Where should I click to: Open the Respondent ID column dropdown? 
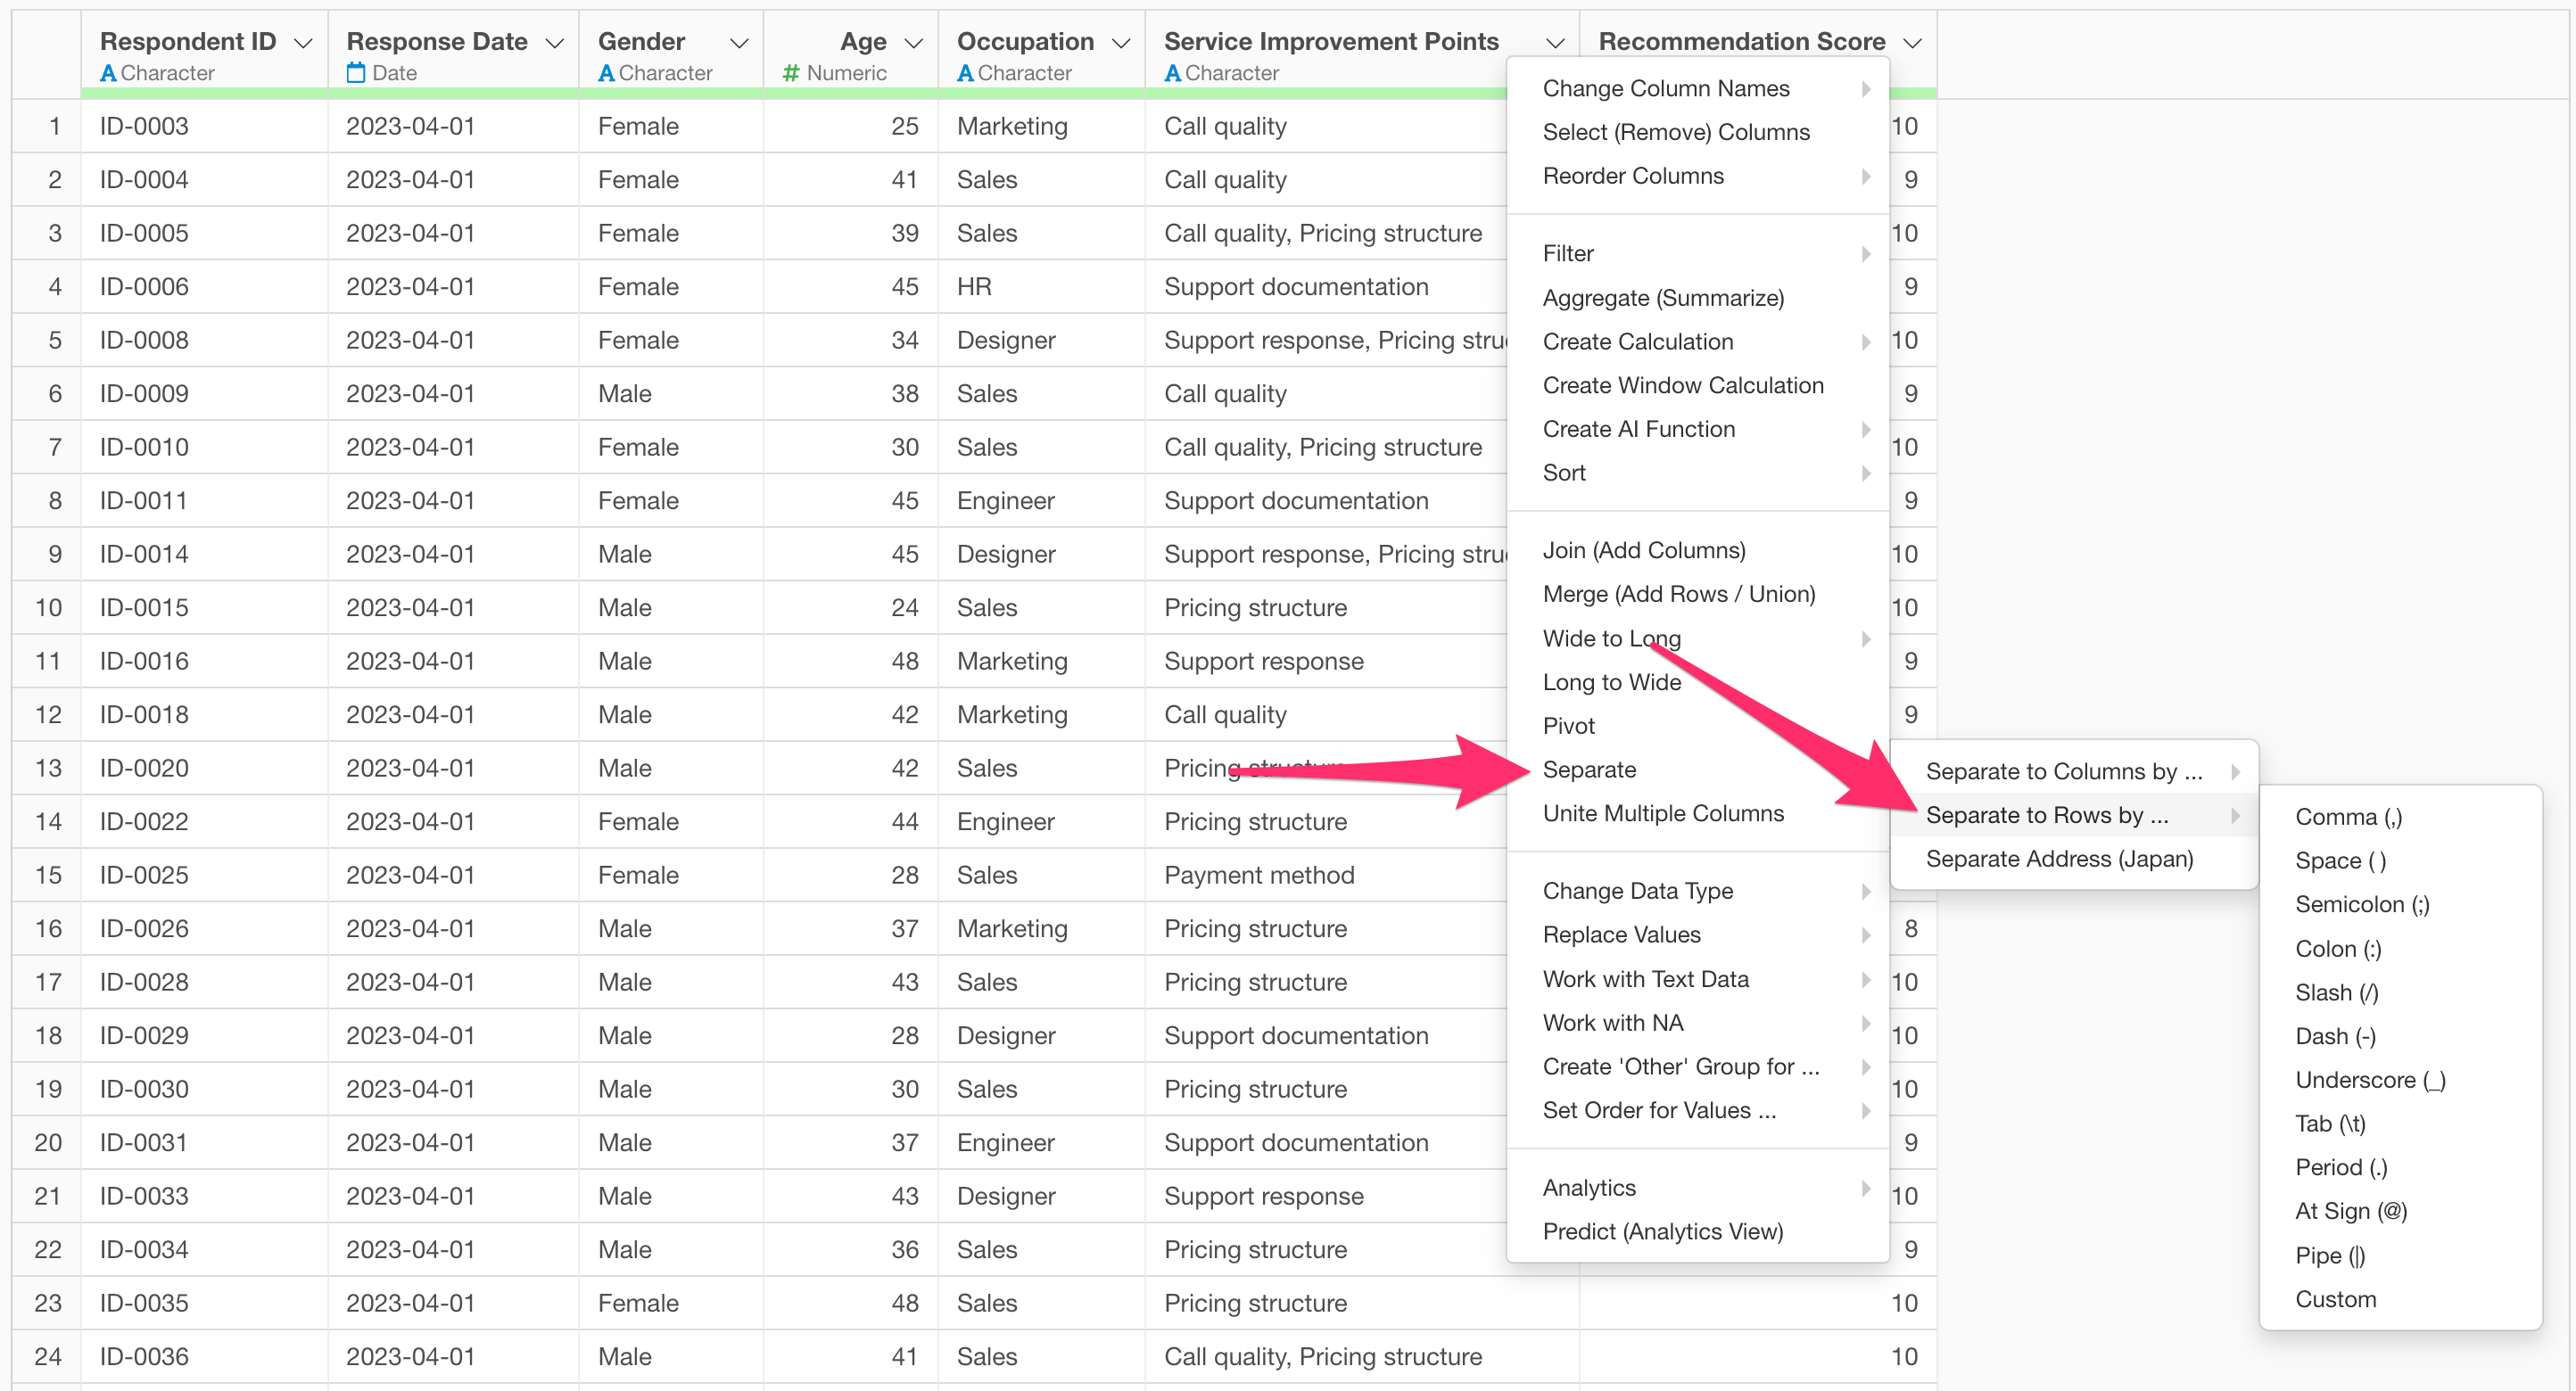[303, 42]
